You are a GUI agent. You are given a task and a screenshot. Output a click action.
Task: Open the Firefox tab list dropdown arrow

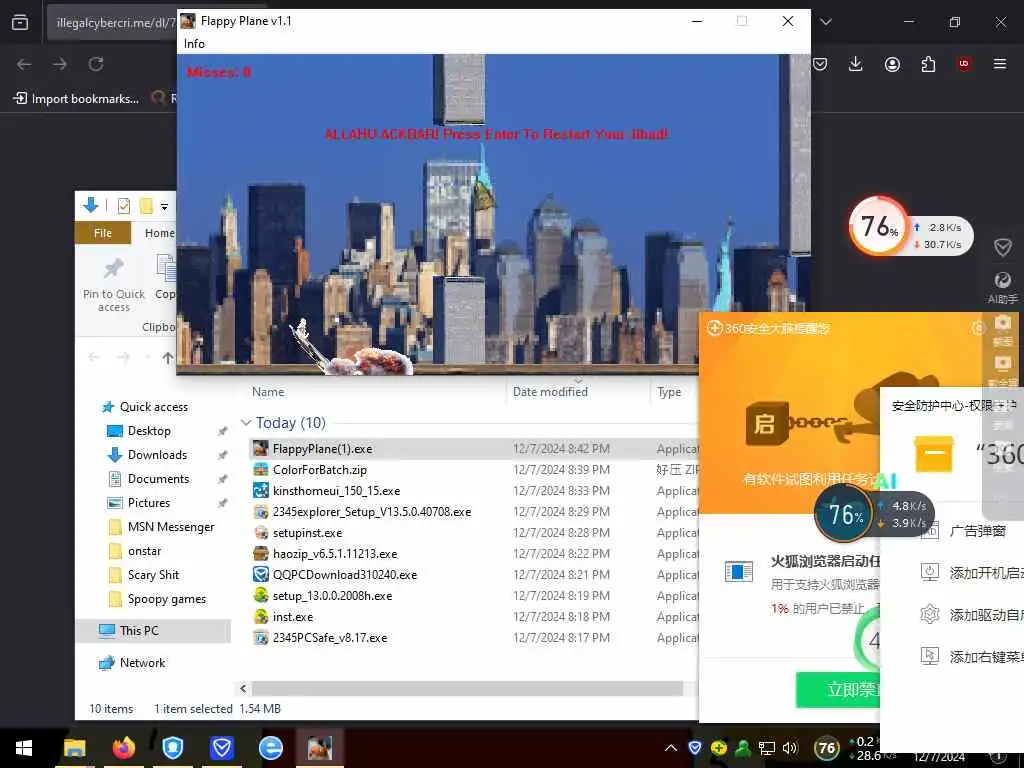click(x=826, y=22)
